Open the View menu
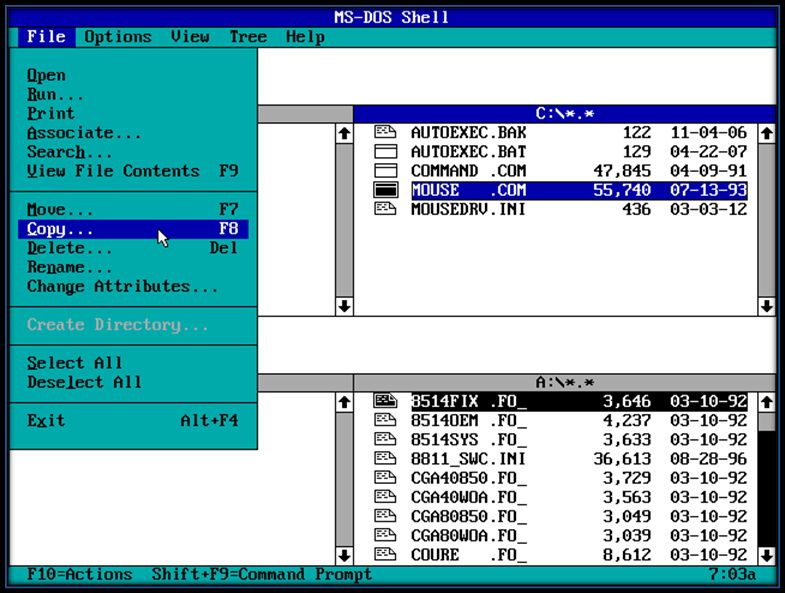The width and height of the screenshot is (785, 593). tap(190, 37)
